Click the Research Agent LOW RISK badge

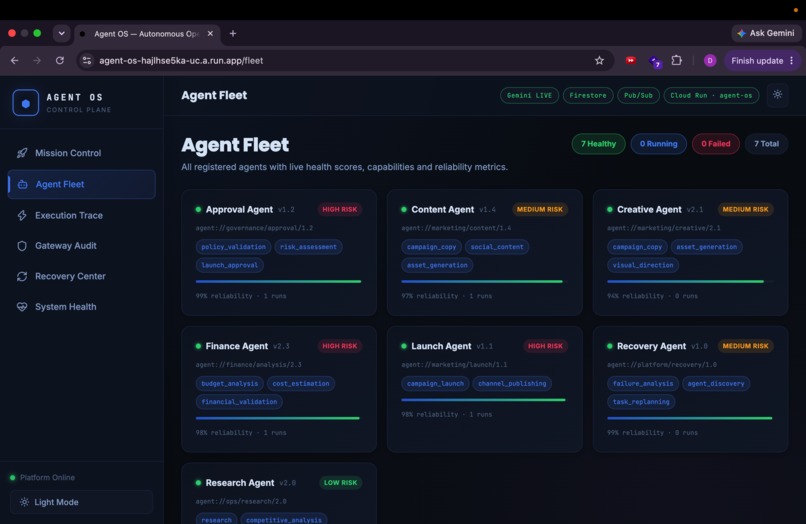click(340, 483)
